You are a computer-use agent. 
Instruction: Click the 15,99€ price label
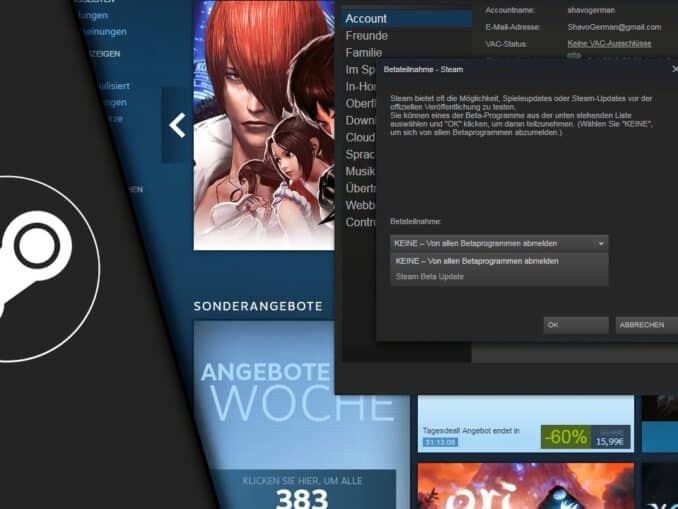coord(610,442)
